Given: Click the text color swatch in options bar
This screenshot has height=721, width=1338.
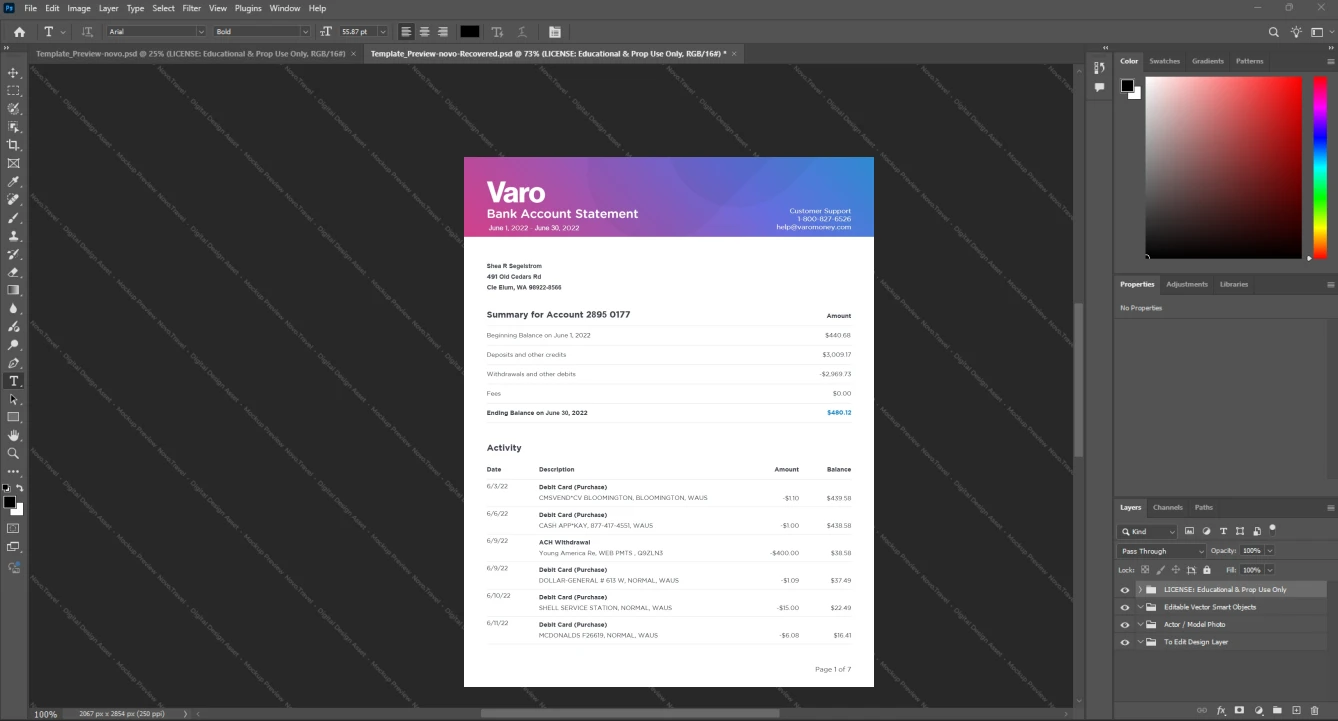Looking at the screenshot, I should point(470,32).
